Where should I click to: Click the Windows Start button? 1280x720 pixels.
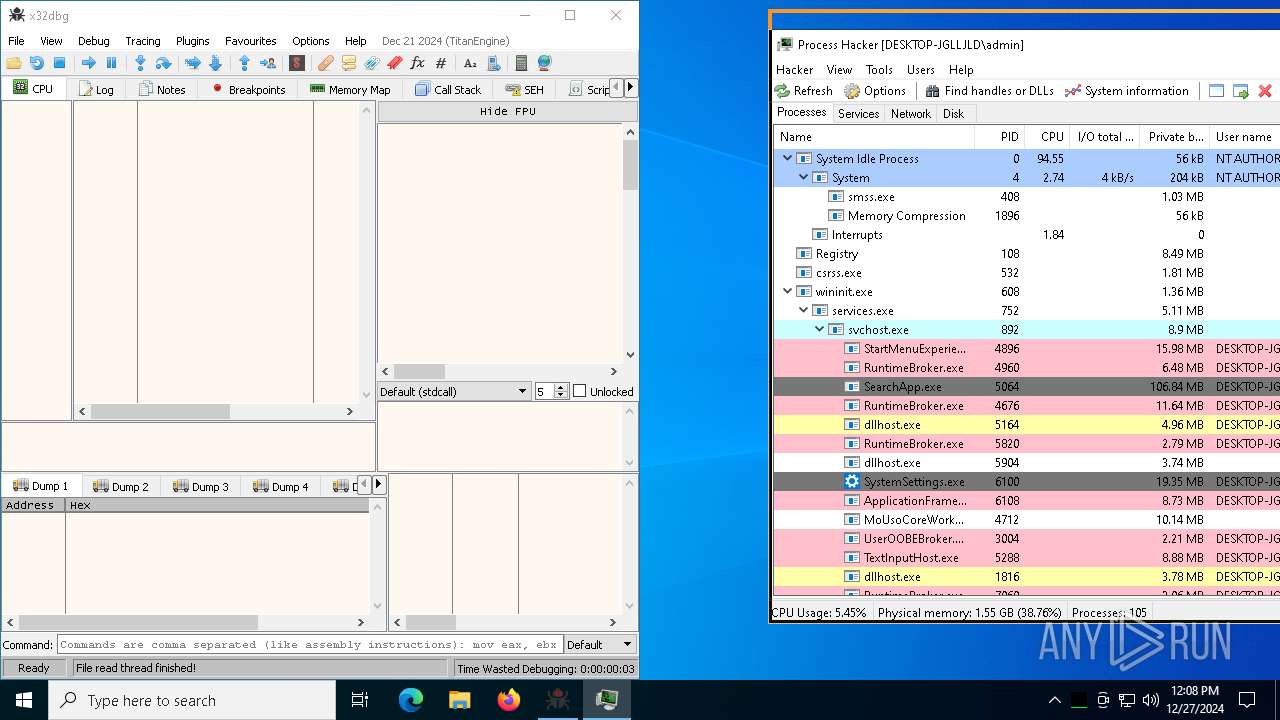24,700
